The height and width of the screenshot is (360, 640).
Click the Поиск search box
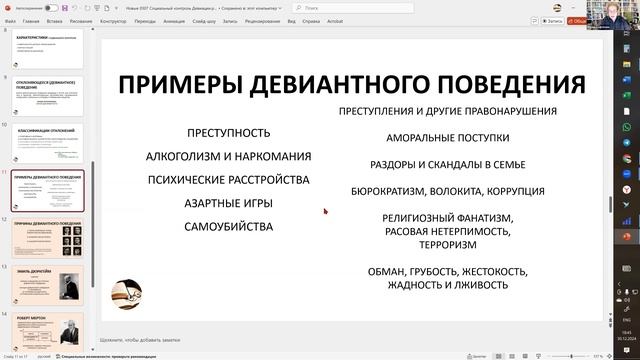[x=353, y=8]
